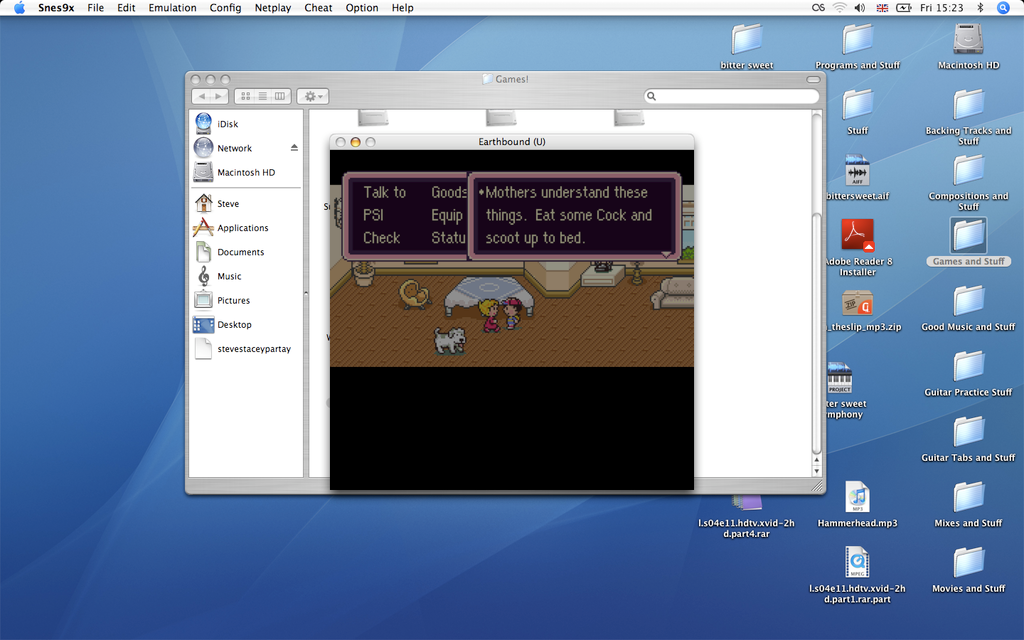Image resolution: width=1024 pixels, height=640 pixels.
Task: Open the UK flag input menu
Action: (x=882, y=8)
